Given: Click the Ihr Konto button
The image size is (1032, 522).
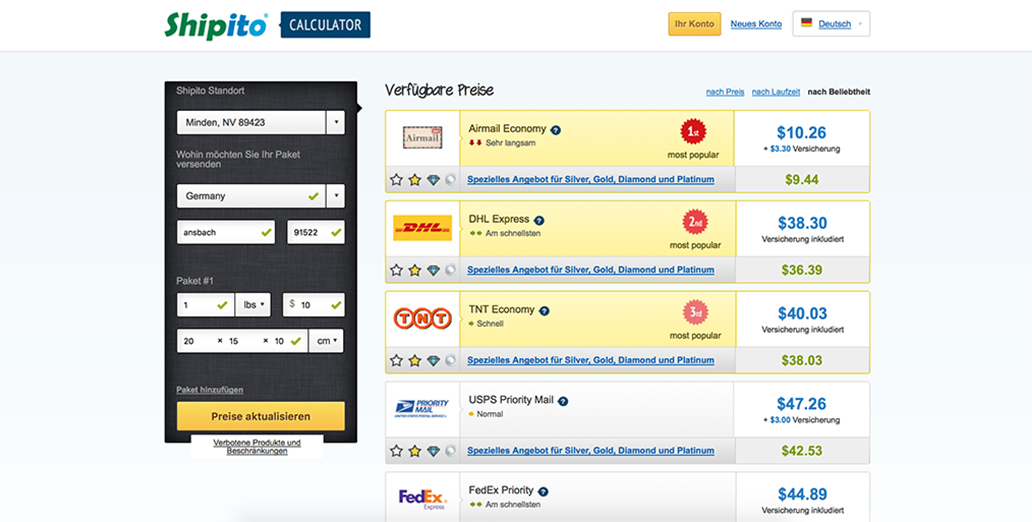Looking at the screenshot, I should (694, 24).
